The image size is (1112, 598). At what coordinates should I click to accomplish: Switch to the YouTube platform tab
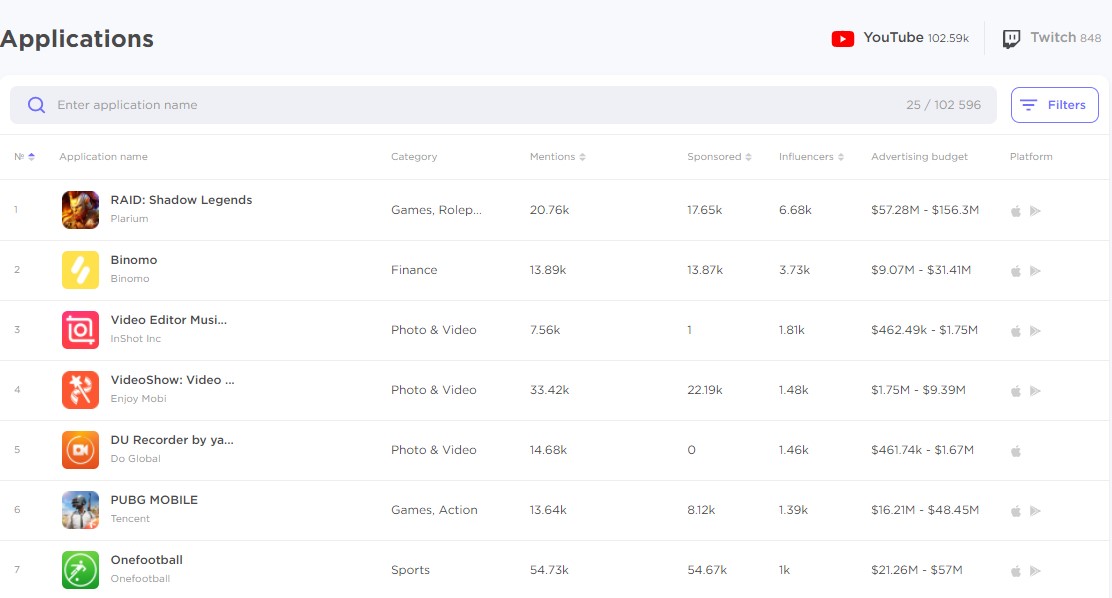pos(900,38)
